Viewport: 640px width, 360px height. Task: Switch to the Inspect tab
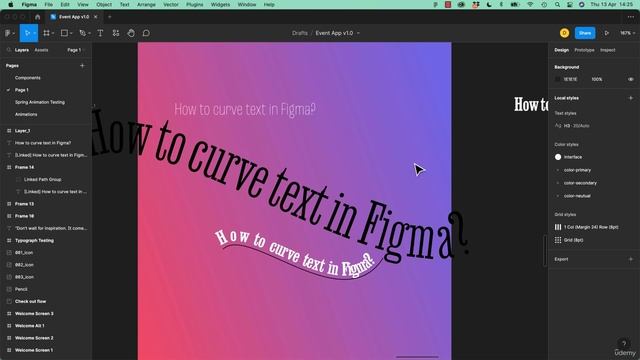pos(607,50)
